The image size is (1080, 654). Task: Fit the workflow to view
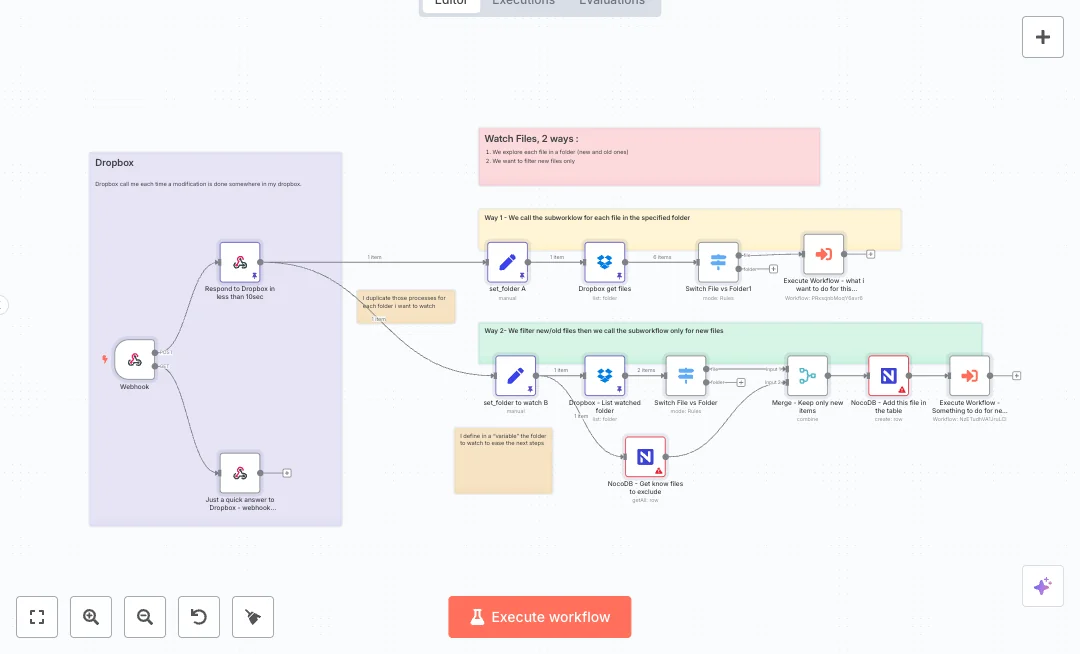(37, 617)
